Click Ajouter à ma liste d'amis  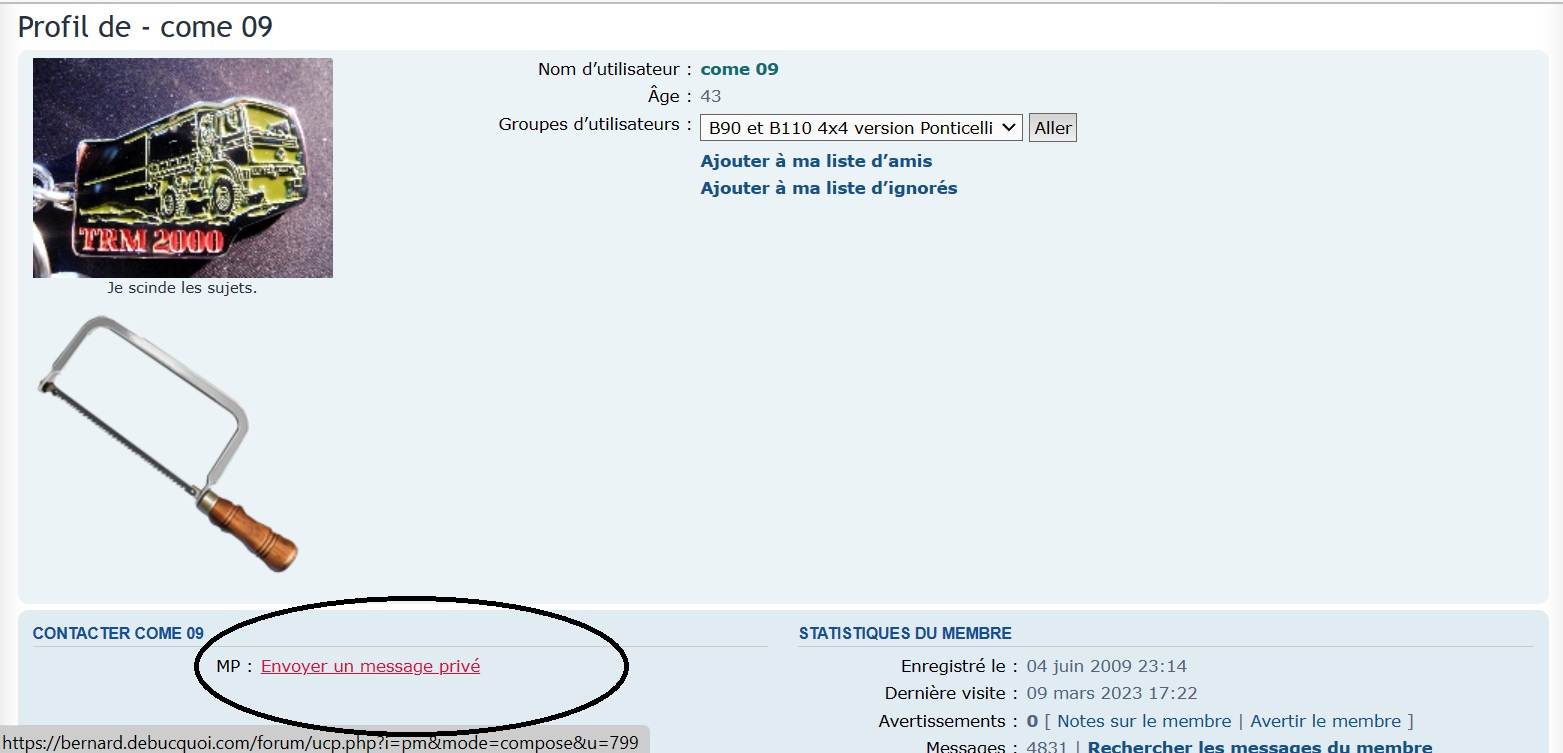point(816,161)
